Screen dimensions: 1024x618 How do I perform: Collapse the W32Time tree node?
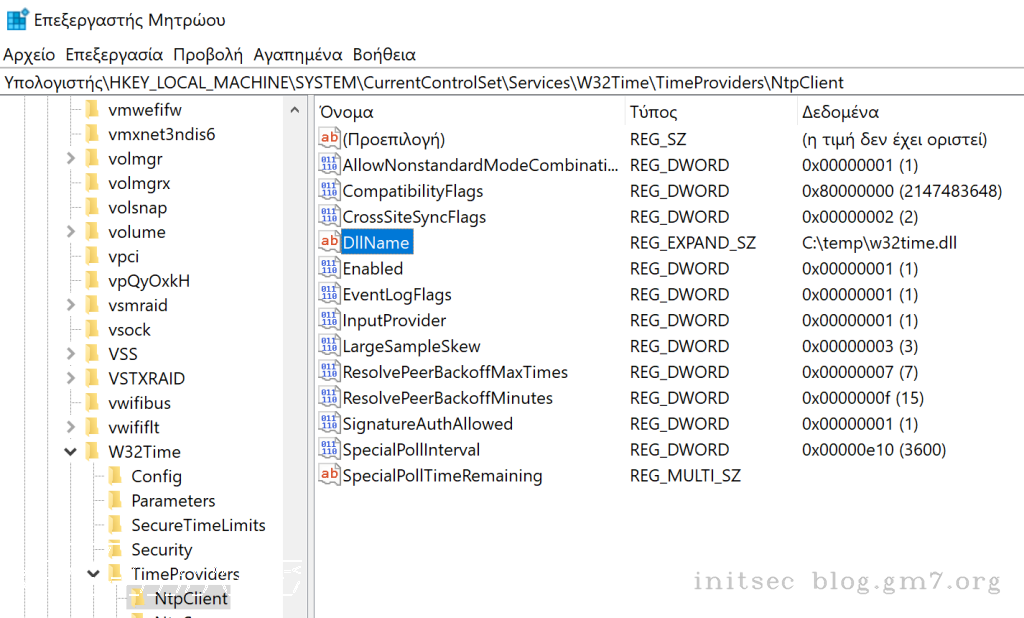[71, 451]
